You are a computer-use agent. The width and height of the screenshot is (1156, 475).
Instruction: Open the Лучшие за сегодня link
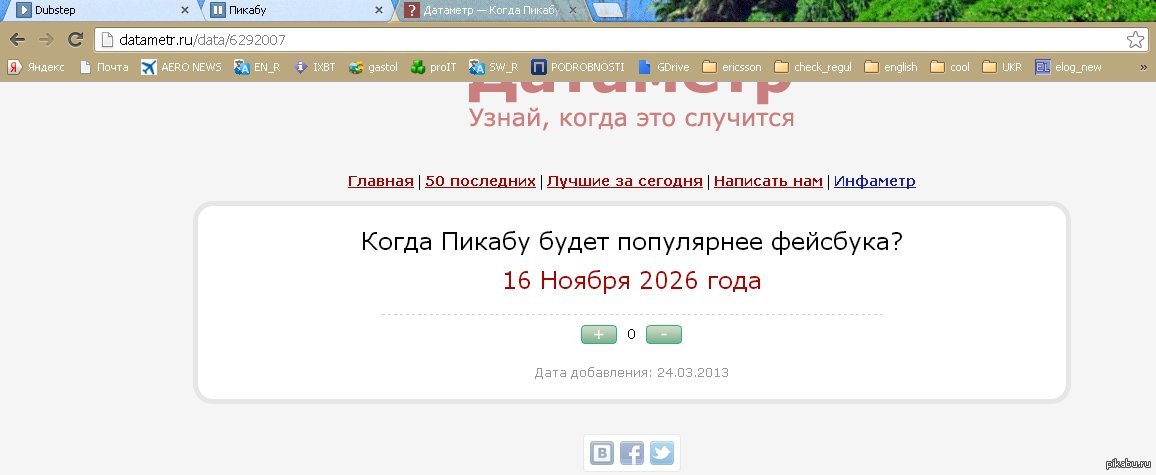(624, 181)
